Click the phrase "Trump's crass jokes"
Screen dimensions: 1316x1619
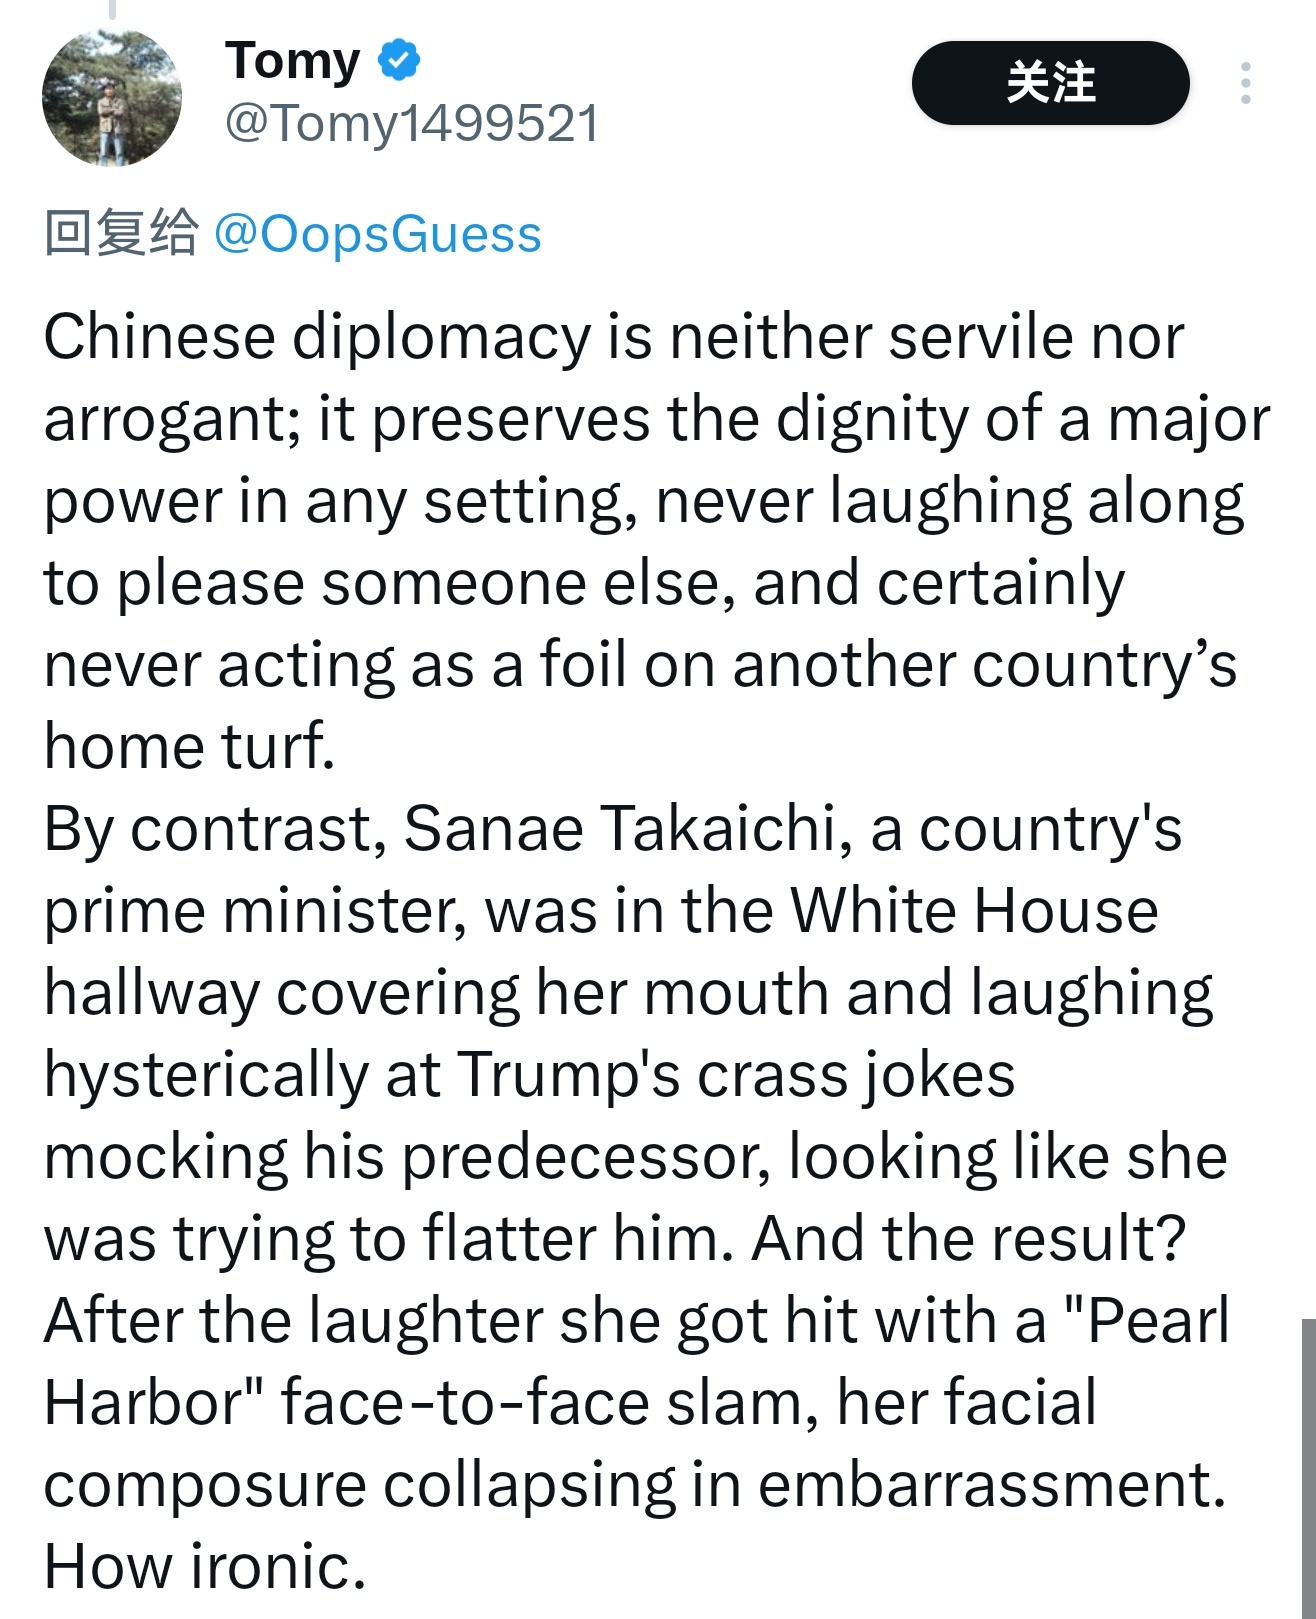tap(736, 1075)
